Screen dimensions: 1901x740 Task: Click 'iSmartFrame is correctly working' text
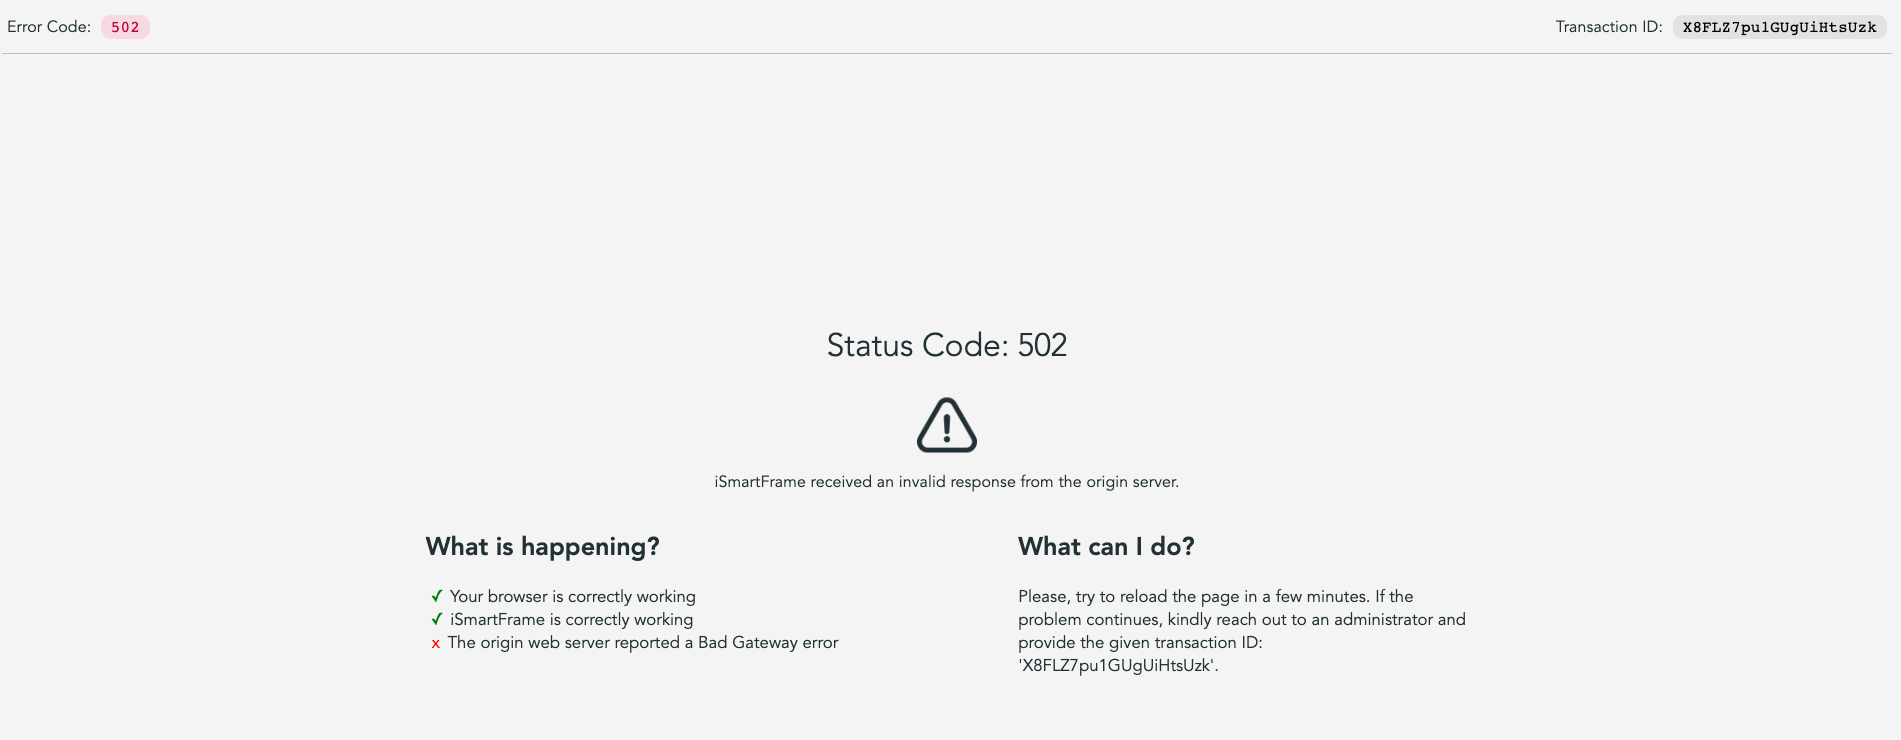(571, 619)
